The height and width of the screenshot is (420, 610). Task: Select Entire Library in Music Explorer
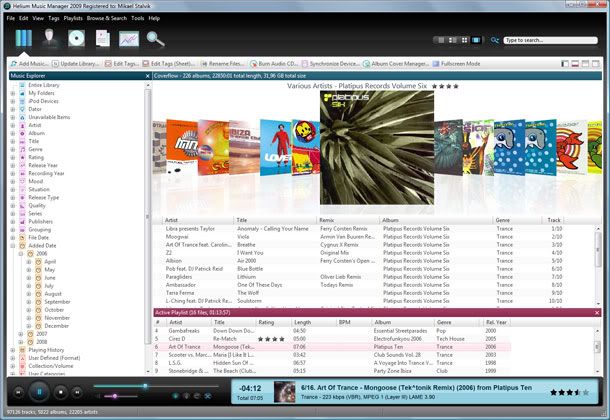click(44, 85)
